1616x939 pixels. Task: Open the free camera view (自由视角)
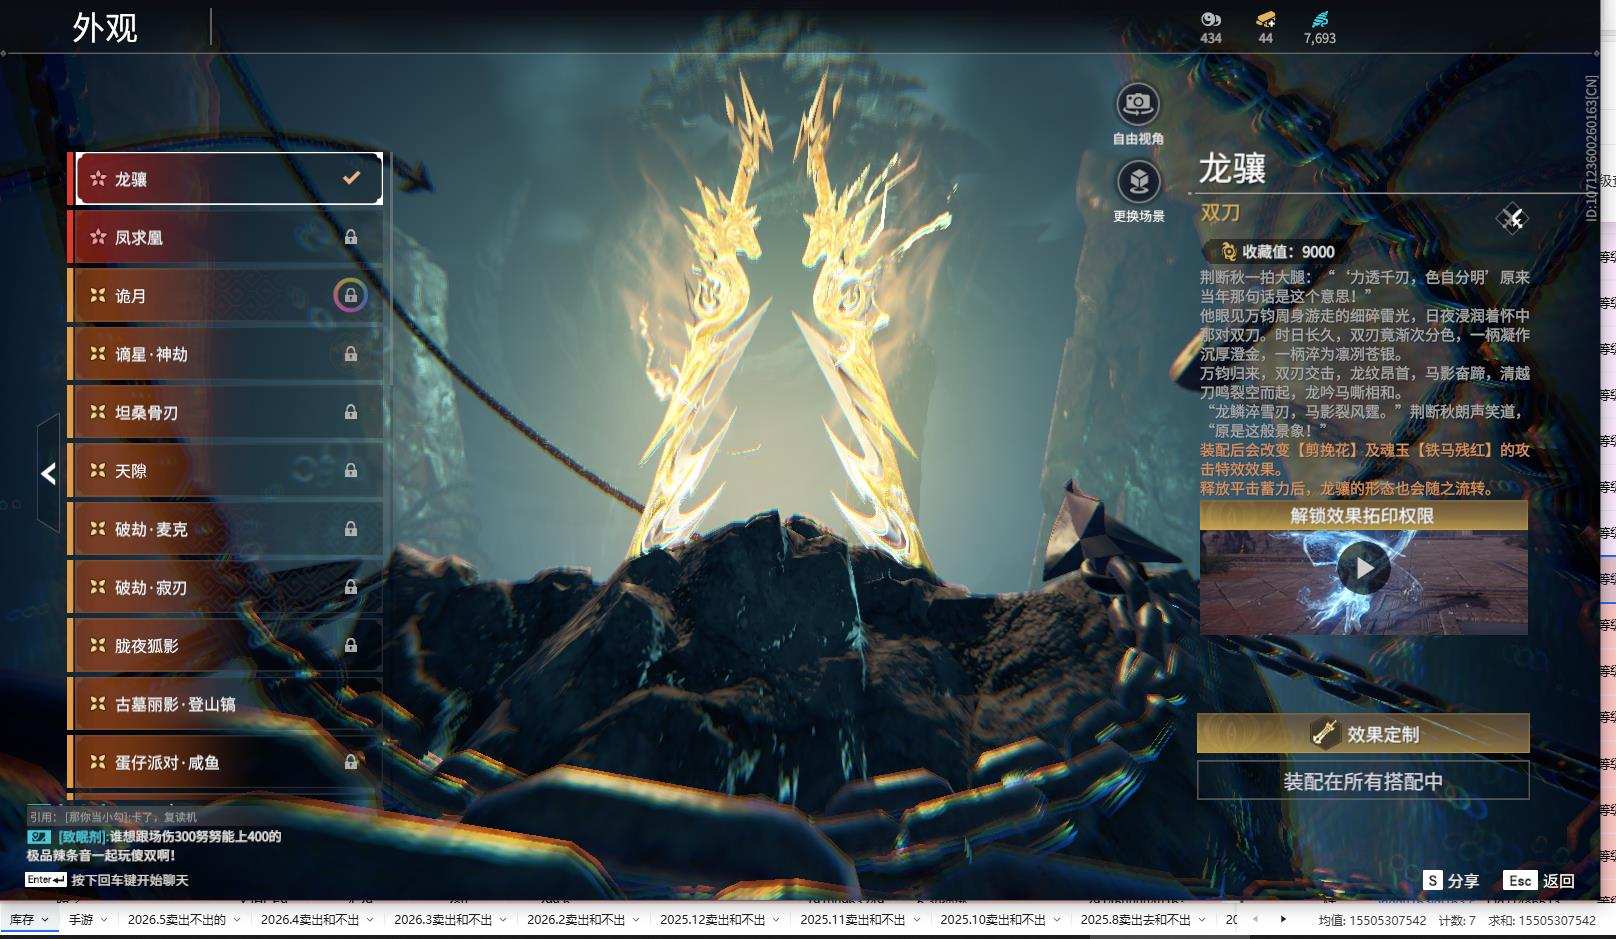[x=1138, y=103]
